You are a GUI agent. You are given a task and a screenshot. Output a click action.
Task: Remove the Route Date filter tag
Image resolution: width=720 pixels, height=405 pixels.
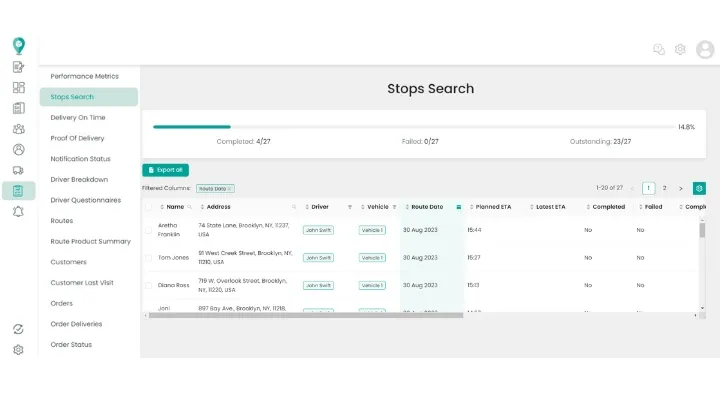click(x=229, y=188)
